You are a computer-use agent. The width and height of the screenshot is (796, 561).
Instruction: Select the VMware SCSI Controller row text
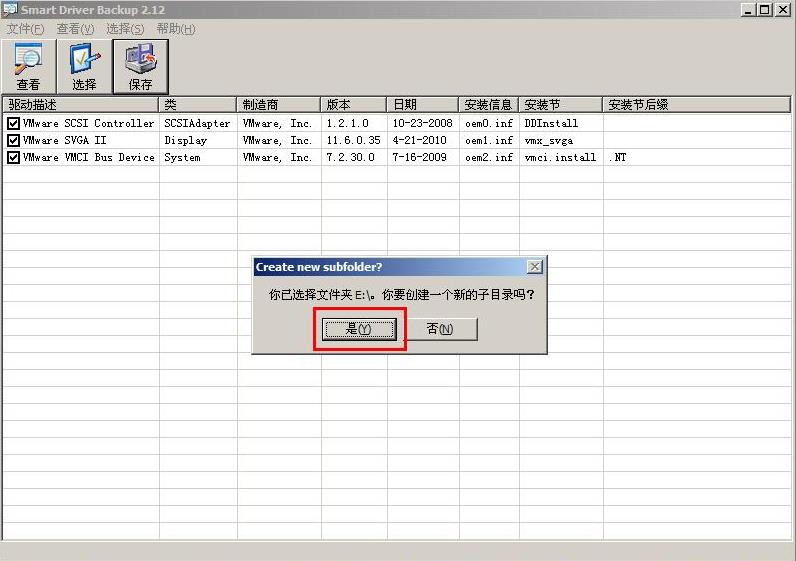[88, 123]
